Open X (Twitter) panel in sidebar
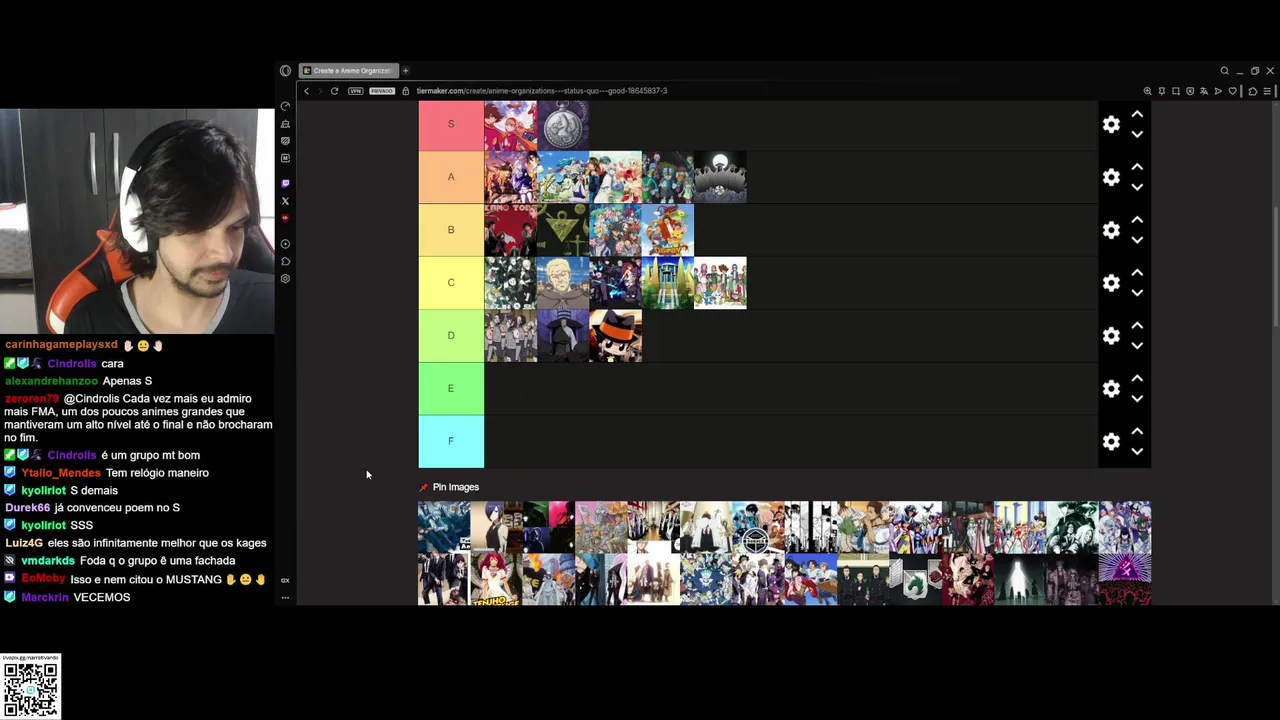Screen dimensions: 1280x720 click(285, 201)
